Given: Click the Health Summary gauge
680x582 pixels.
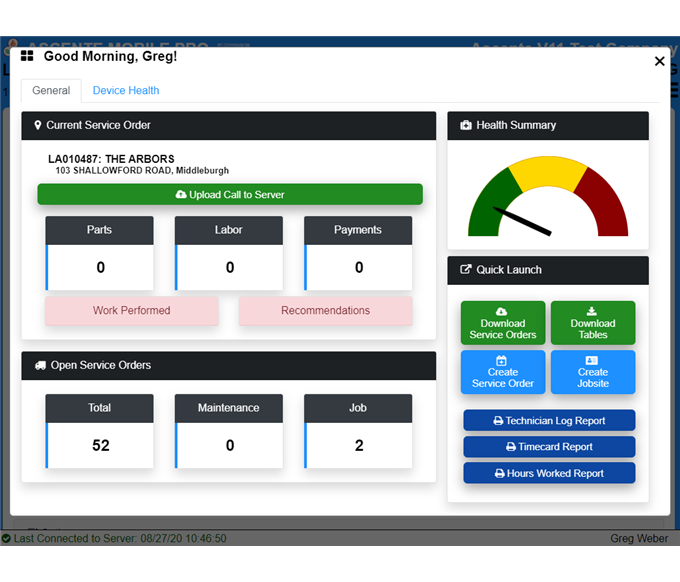Looking at the screenshot, I should (548, 198).
